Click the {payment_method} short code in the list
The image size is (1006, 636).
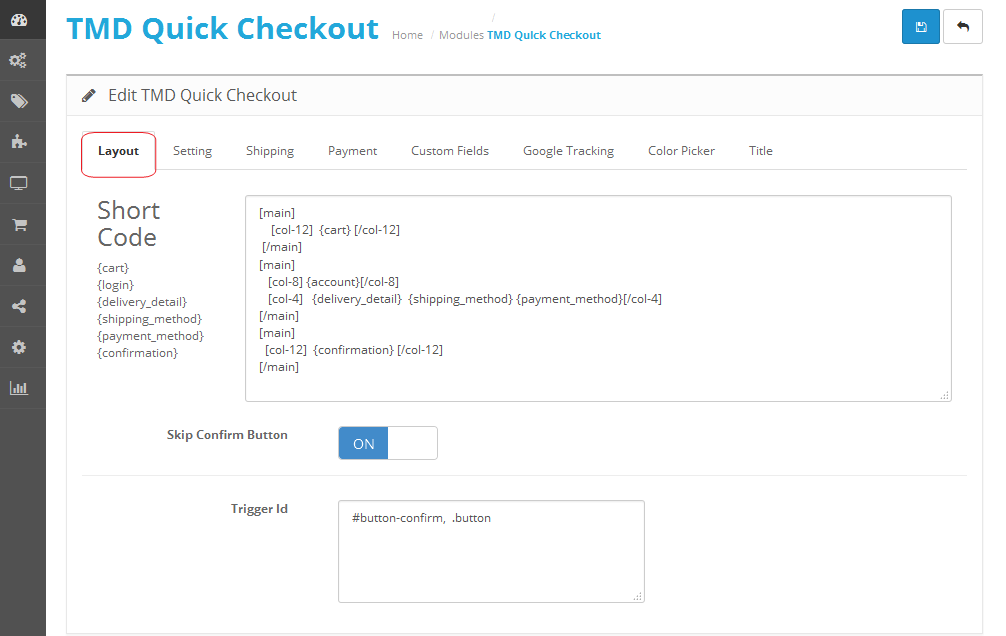150,336
